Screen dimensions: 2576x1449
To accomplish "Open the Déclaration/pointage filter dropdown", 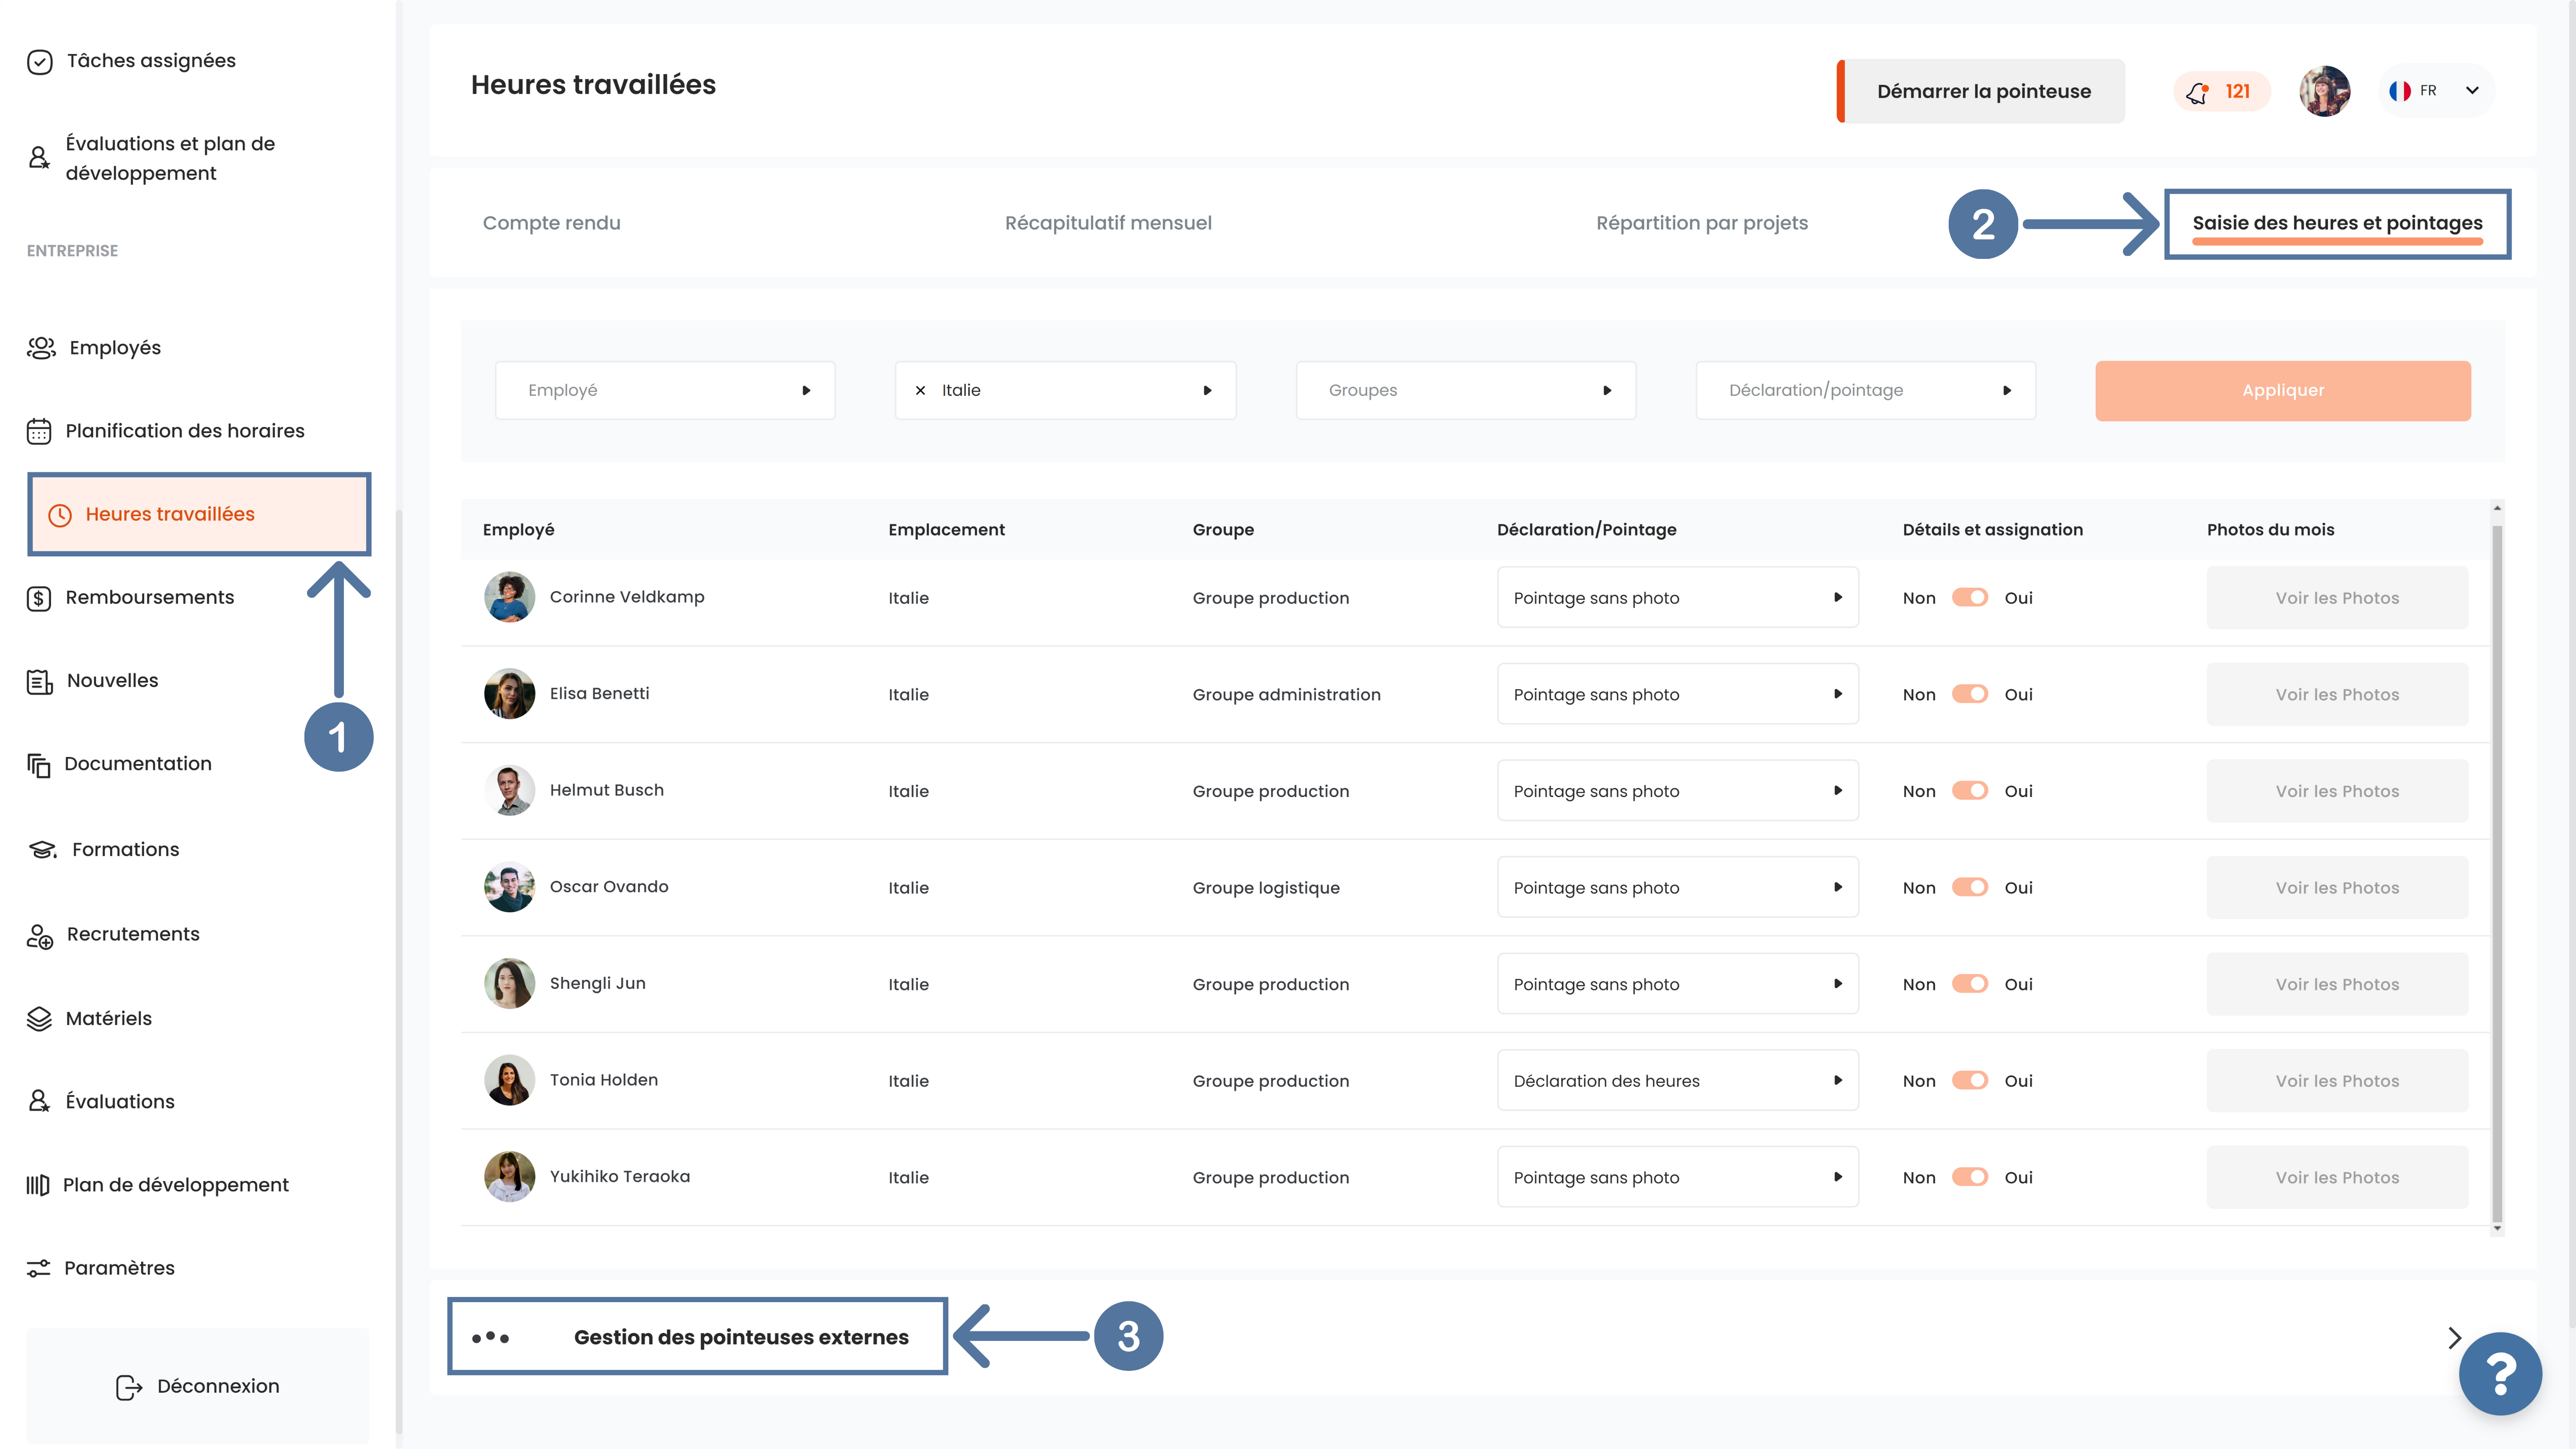I will coord(1866,390).
